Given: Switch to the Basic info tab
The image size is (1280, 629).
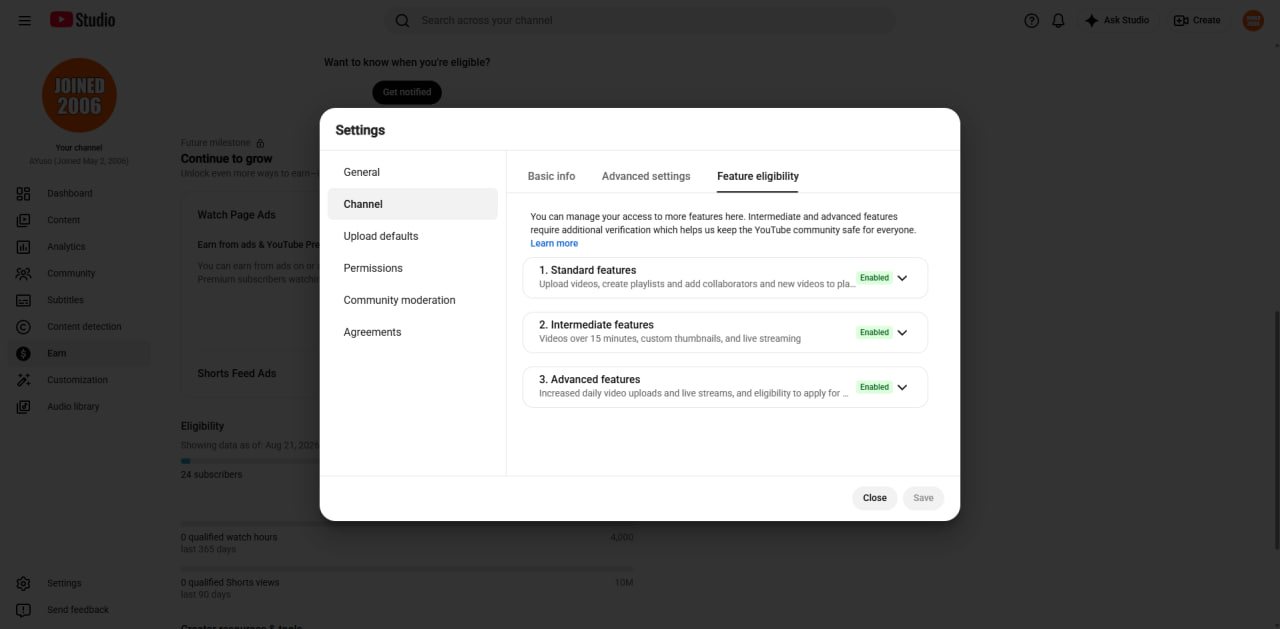Looking at the screenshot, I should pos(551,176).
